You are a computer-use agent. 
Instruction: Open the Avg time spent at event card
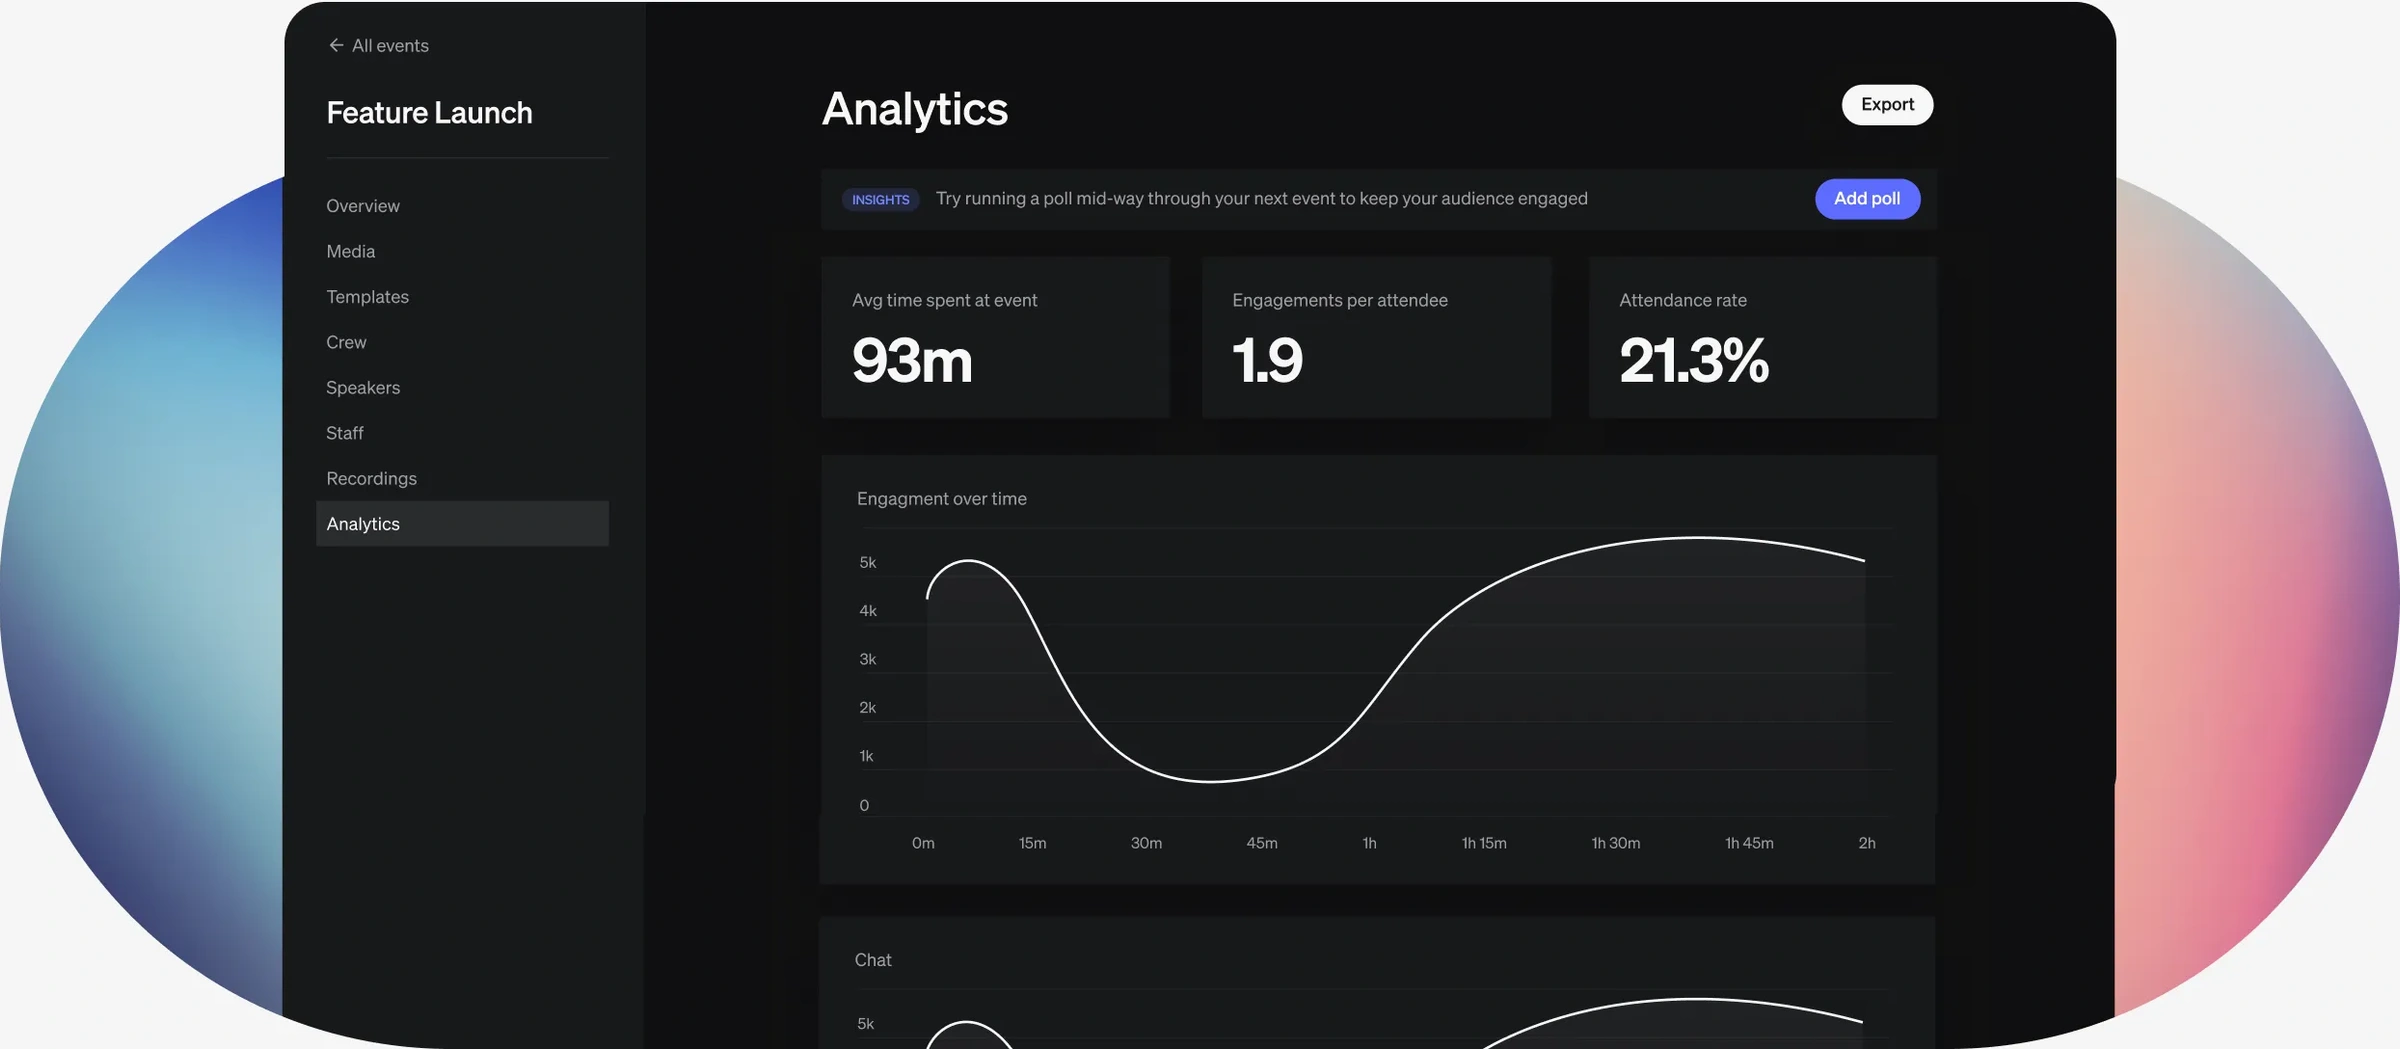(x=994, y=337)
